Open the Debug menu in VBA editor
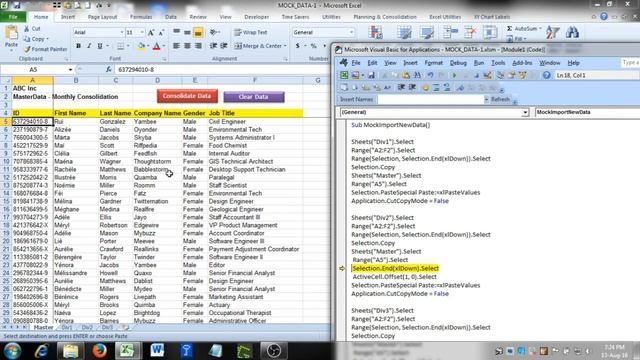 (x=458, y=63)
